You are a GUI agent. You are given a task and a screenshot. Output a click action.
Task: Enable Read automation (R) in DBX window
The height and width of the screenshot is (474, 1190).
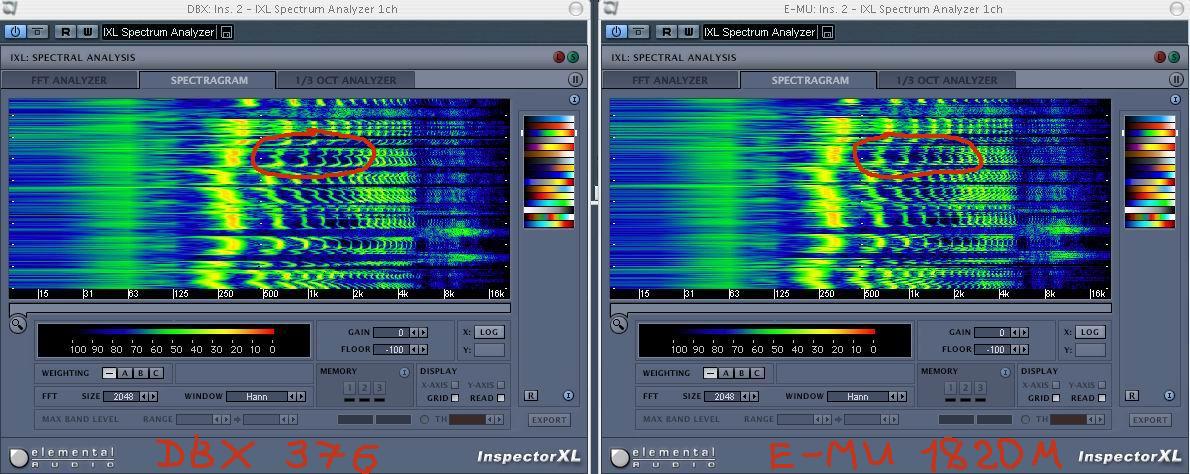[65, 32]
